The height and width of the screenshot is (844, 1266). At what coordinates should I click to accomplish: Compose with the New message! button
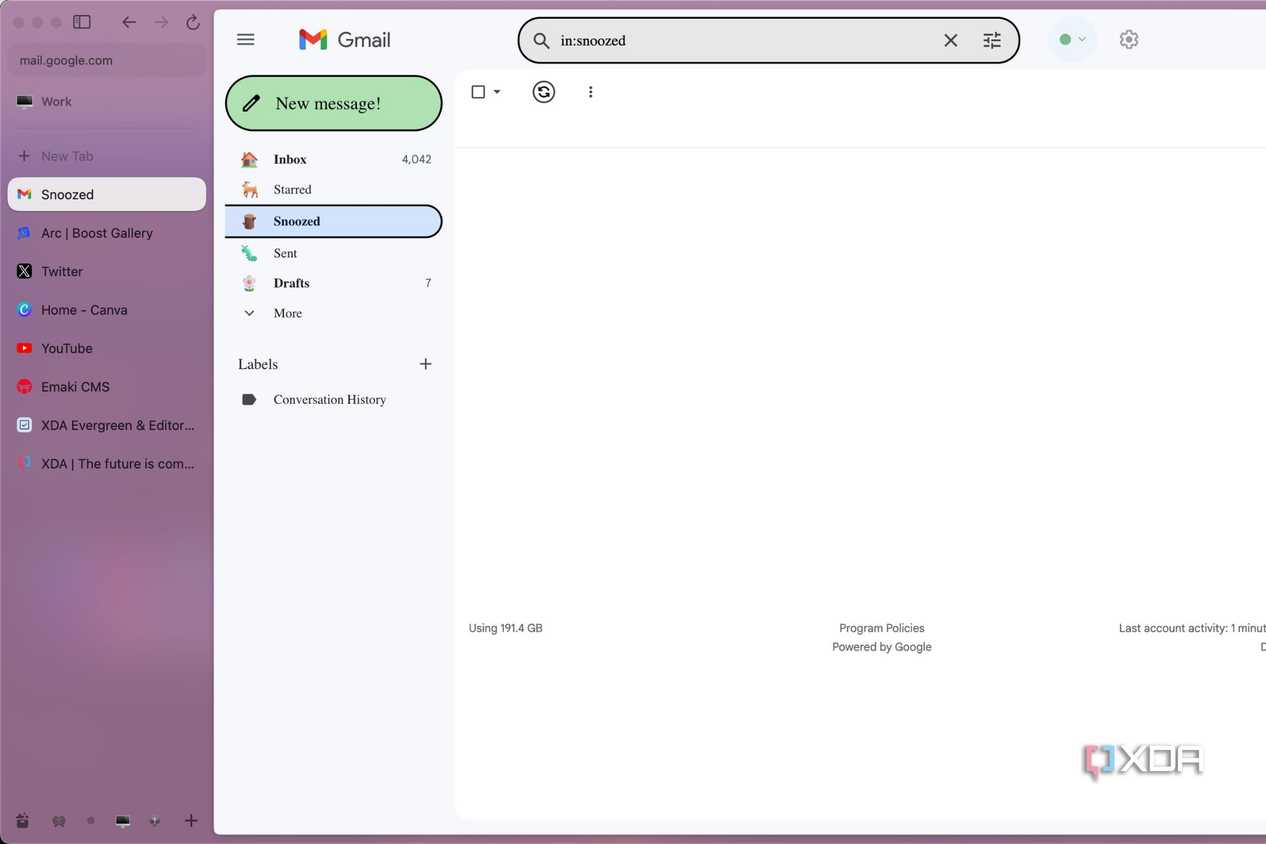[x=334, y=103]
